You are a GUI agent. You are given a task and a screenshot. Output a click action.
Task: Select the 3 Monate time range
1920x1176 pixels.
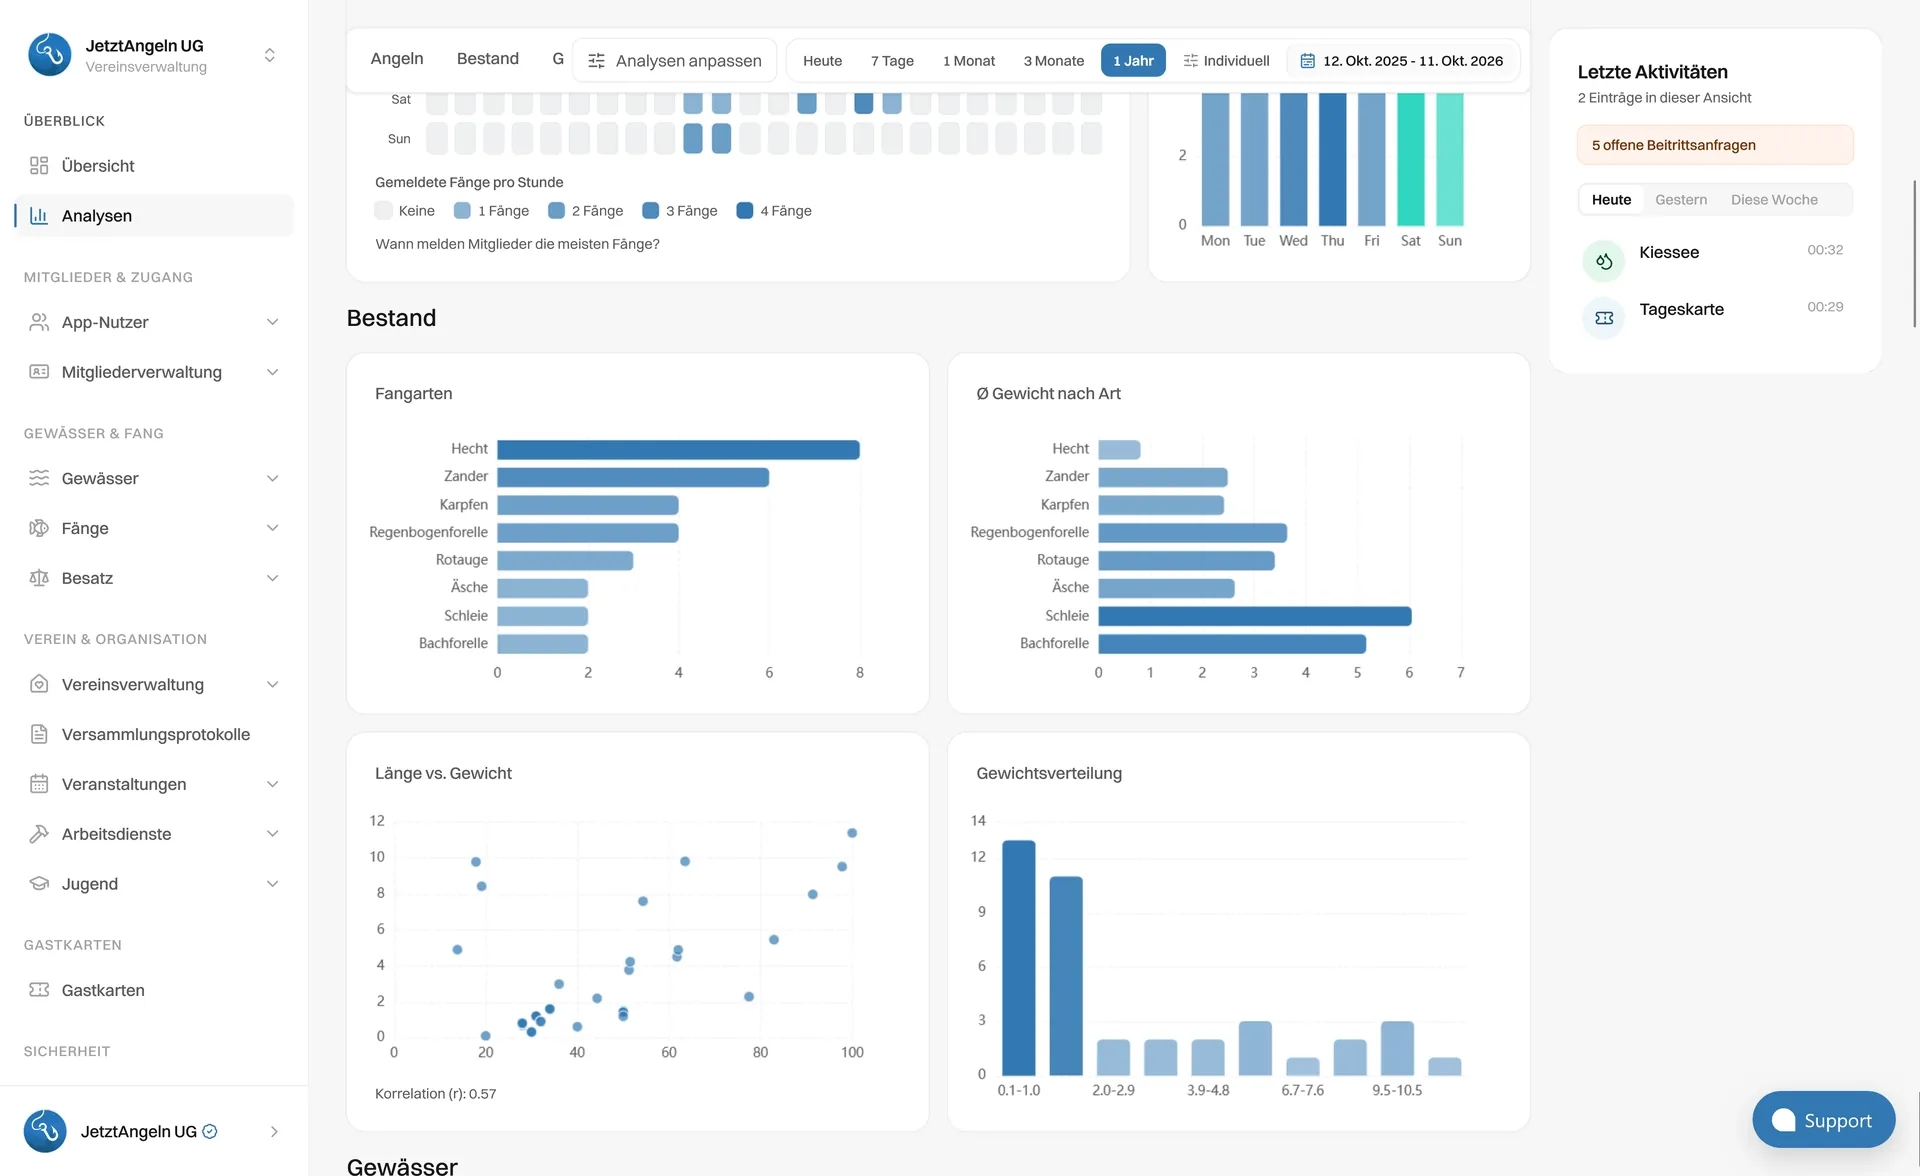[x=1053, y=61]
